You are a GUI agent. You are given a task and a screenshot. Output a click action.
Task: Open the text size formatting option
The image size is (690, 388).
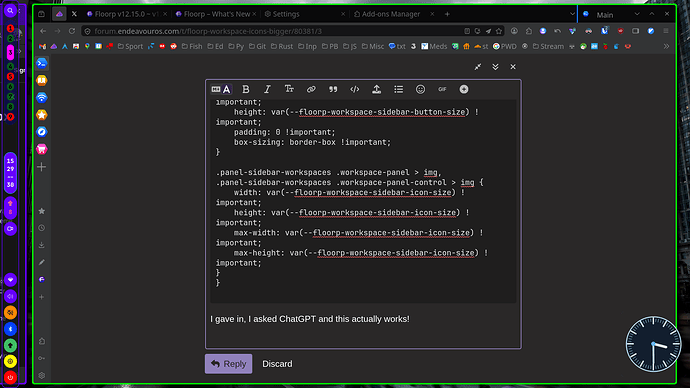tap(289, 89)
